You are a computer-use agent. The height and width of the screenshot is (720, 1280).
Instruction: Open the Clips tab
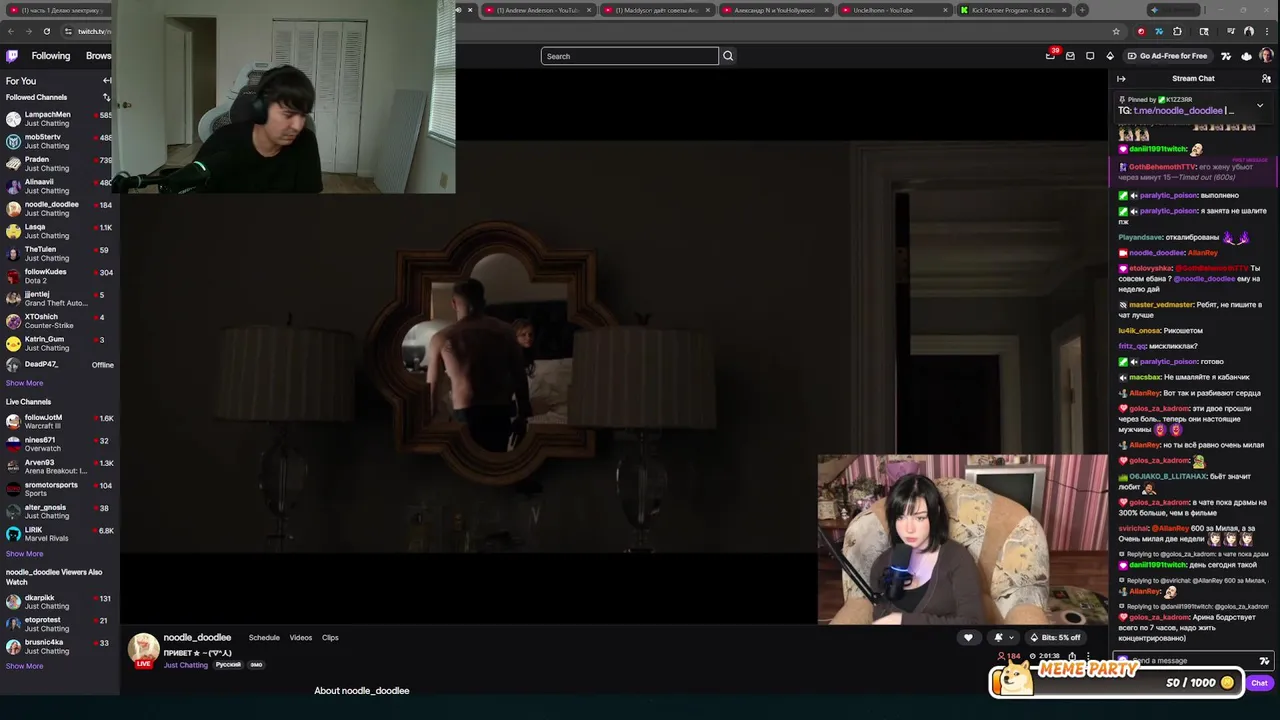[x=330, y=638]
